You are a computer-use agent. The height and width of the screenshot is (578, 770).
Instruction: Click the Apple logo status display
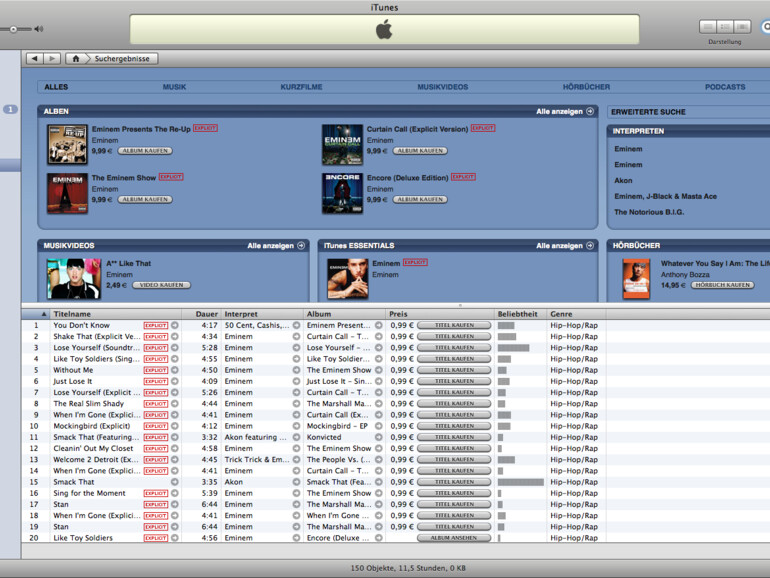pos(385,29)
